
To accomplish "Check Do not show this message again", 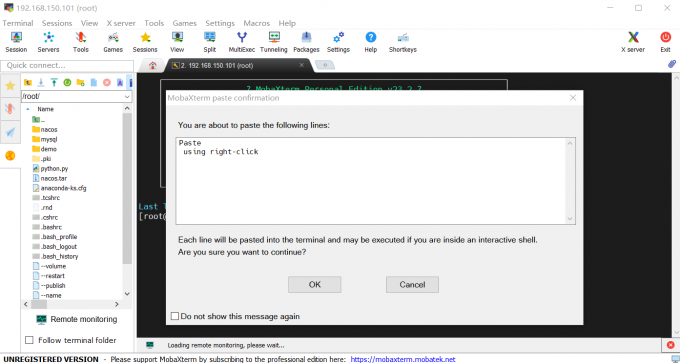I will pos(175,316).
